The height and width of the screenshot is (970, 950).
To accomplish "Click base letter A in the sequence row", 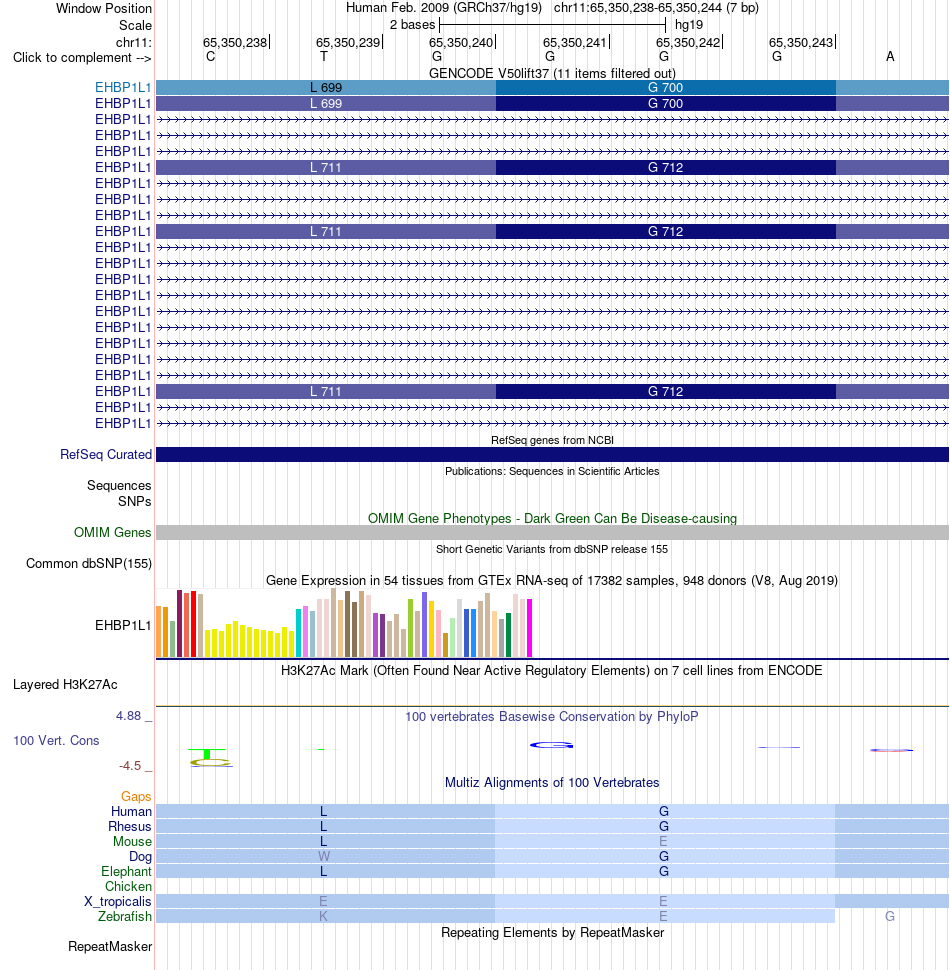I will (x=890, y=57).
